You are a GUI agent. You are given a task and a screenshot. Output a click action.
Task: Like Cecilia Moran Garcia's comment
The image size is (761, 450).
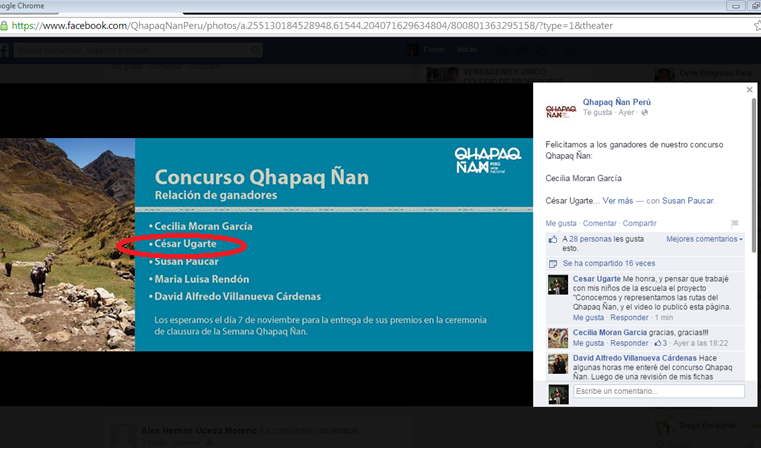point(588,343)
